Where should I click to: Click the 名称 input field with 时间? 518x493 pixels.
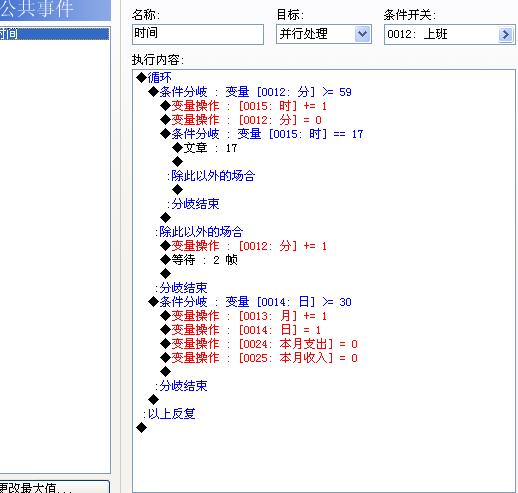coord(198,34)
